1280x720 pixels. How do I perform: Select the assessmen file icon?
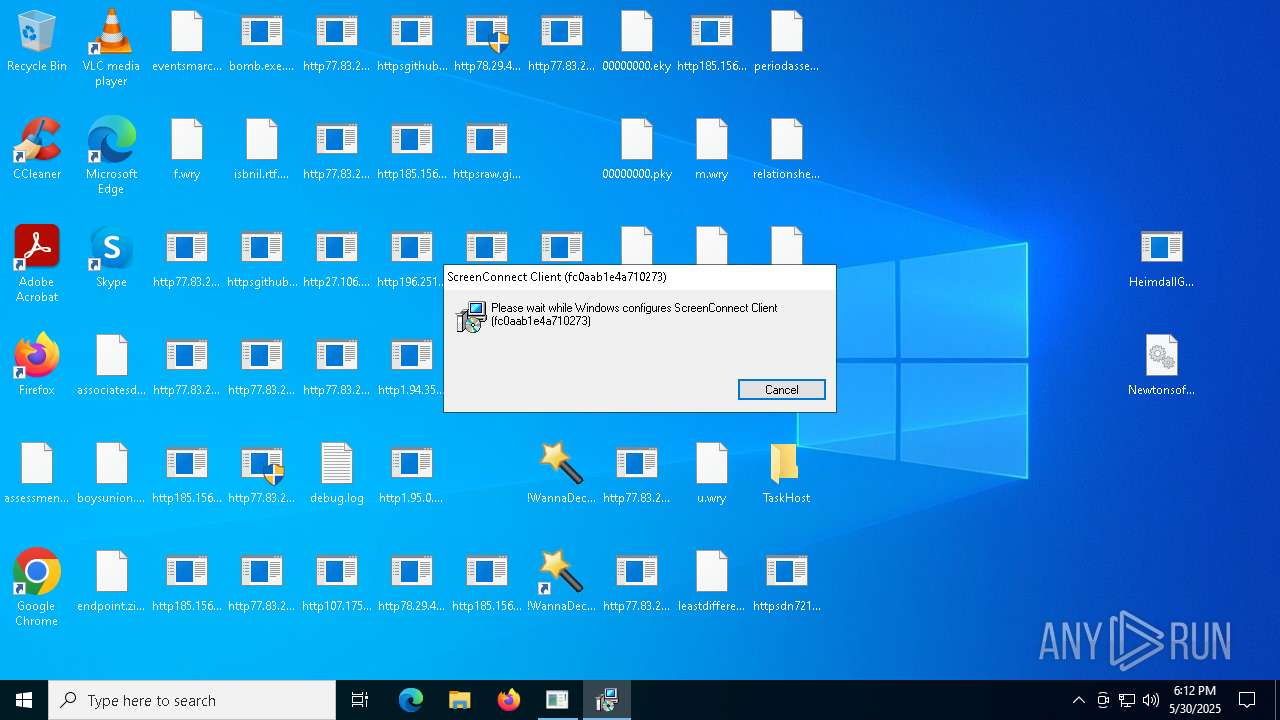37,473
